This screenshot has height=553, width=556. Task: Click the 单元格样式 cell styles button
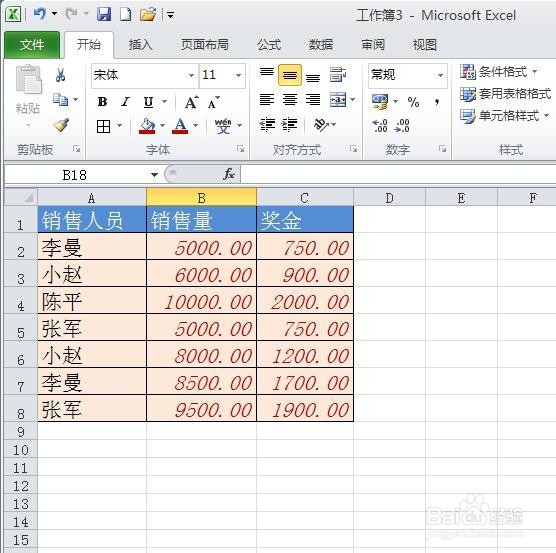tap(504, 116)
